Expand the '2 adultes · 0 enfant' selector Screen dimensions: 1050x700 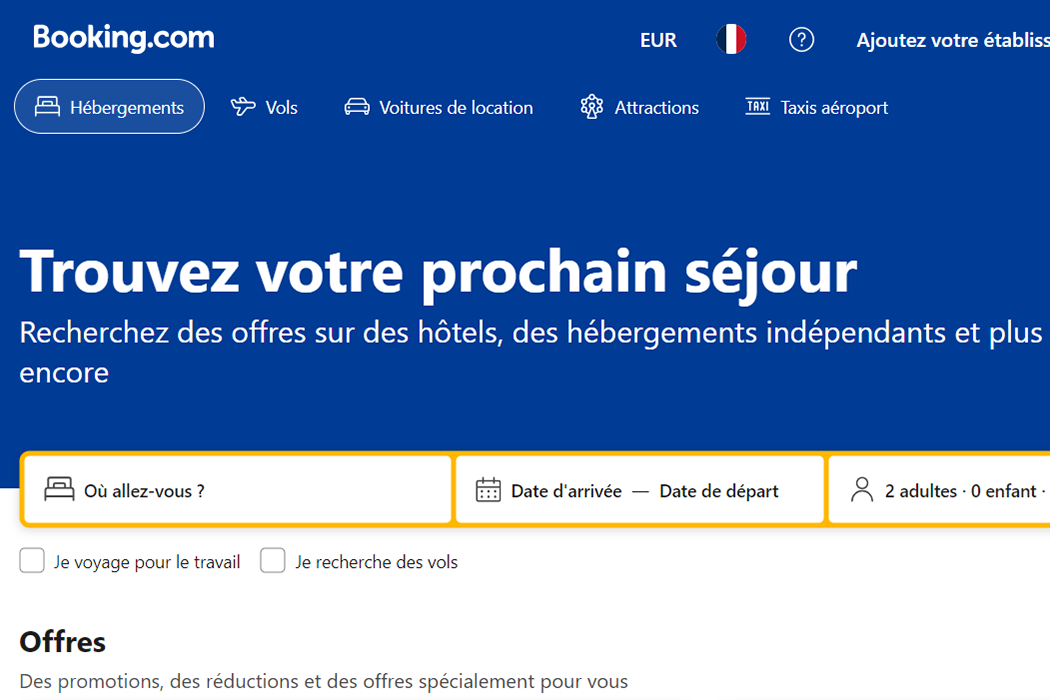tap(939, 490)
